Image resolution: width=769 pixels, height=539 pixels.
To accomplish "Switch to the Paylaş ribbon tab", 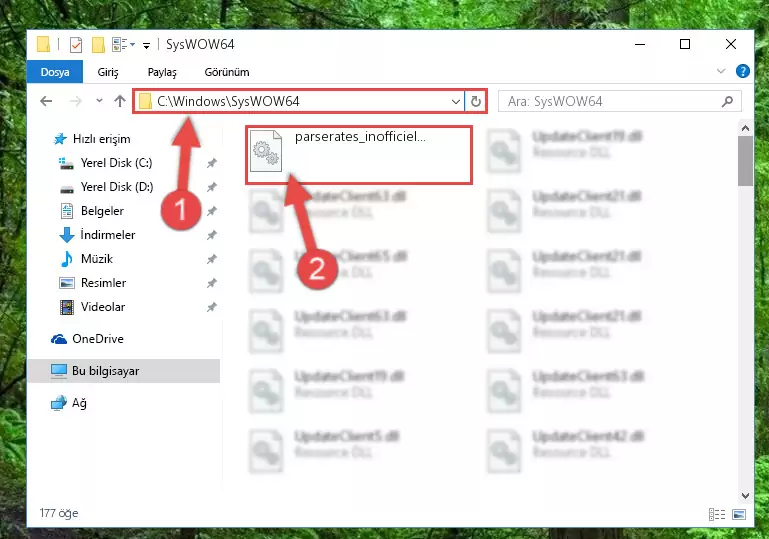I will pyautogui.click(x=162, y=72).
